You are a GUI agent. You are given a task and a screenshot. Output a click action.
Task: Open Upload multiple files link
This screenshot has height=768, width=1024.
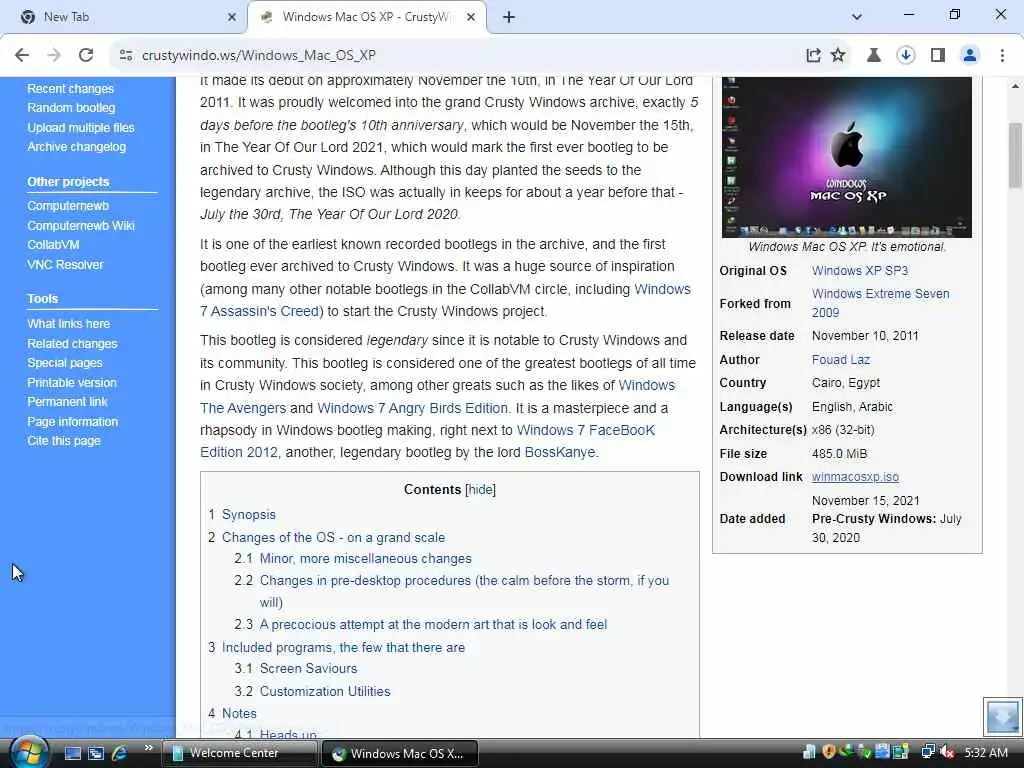81,127
